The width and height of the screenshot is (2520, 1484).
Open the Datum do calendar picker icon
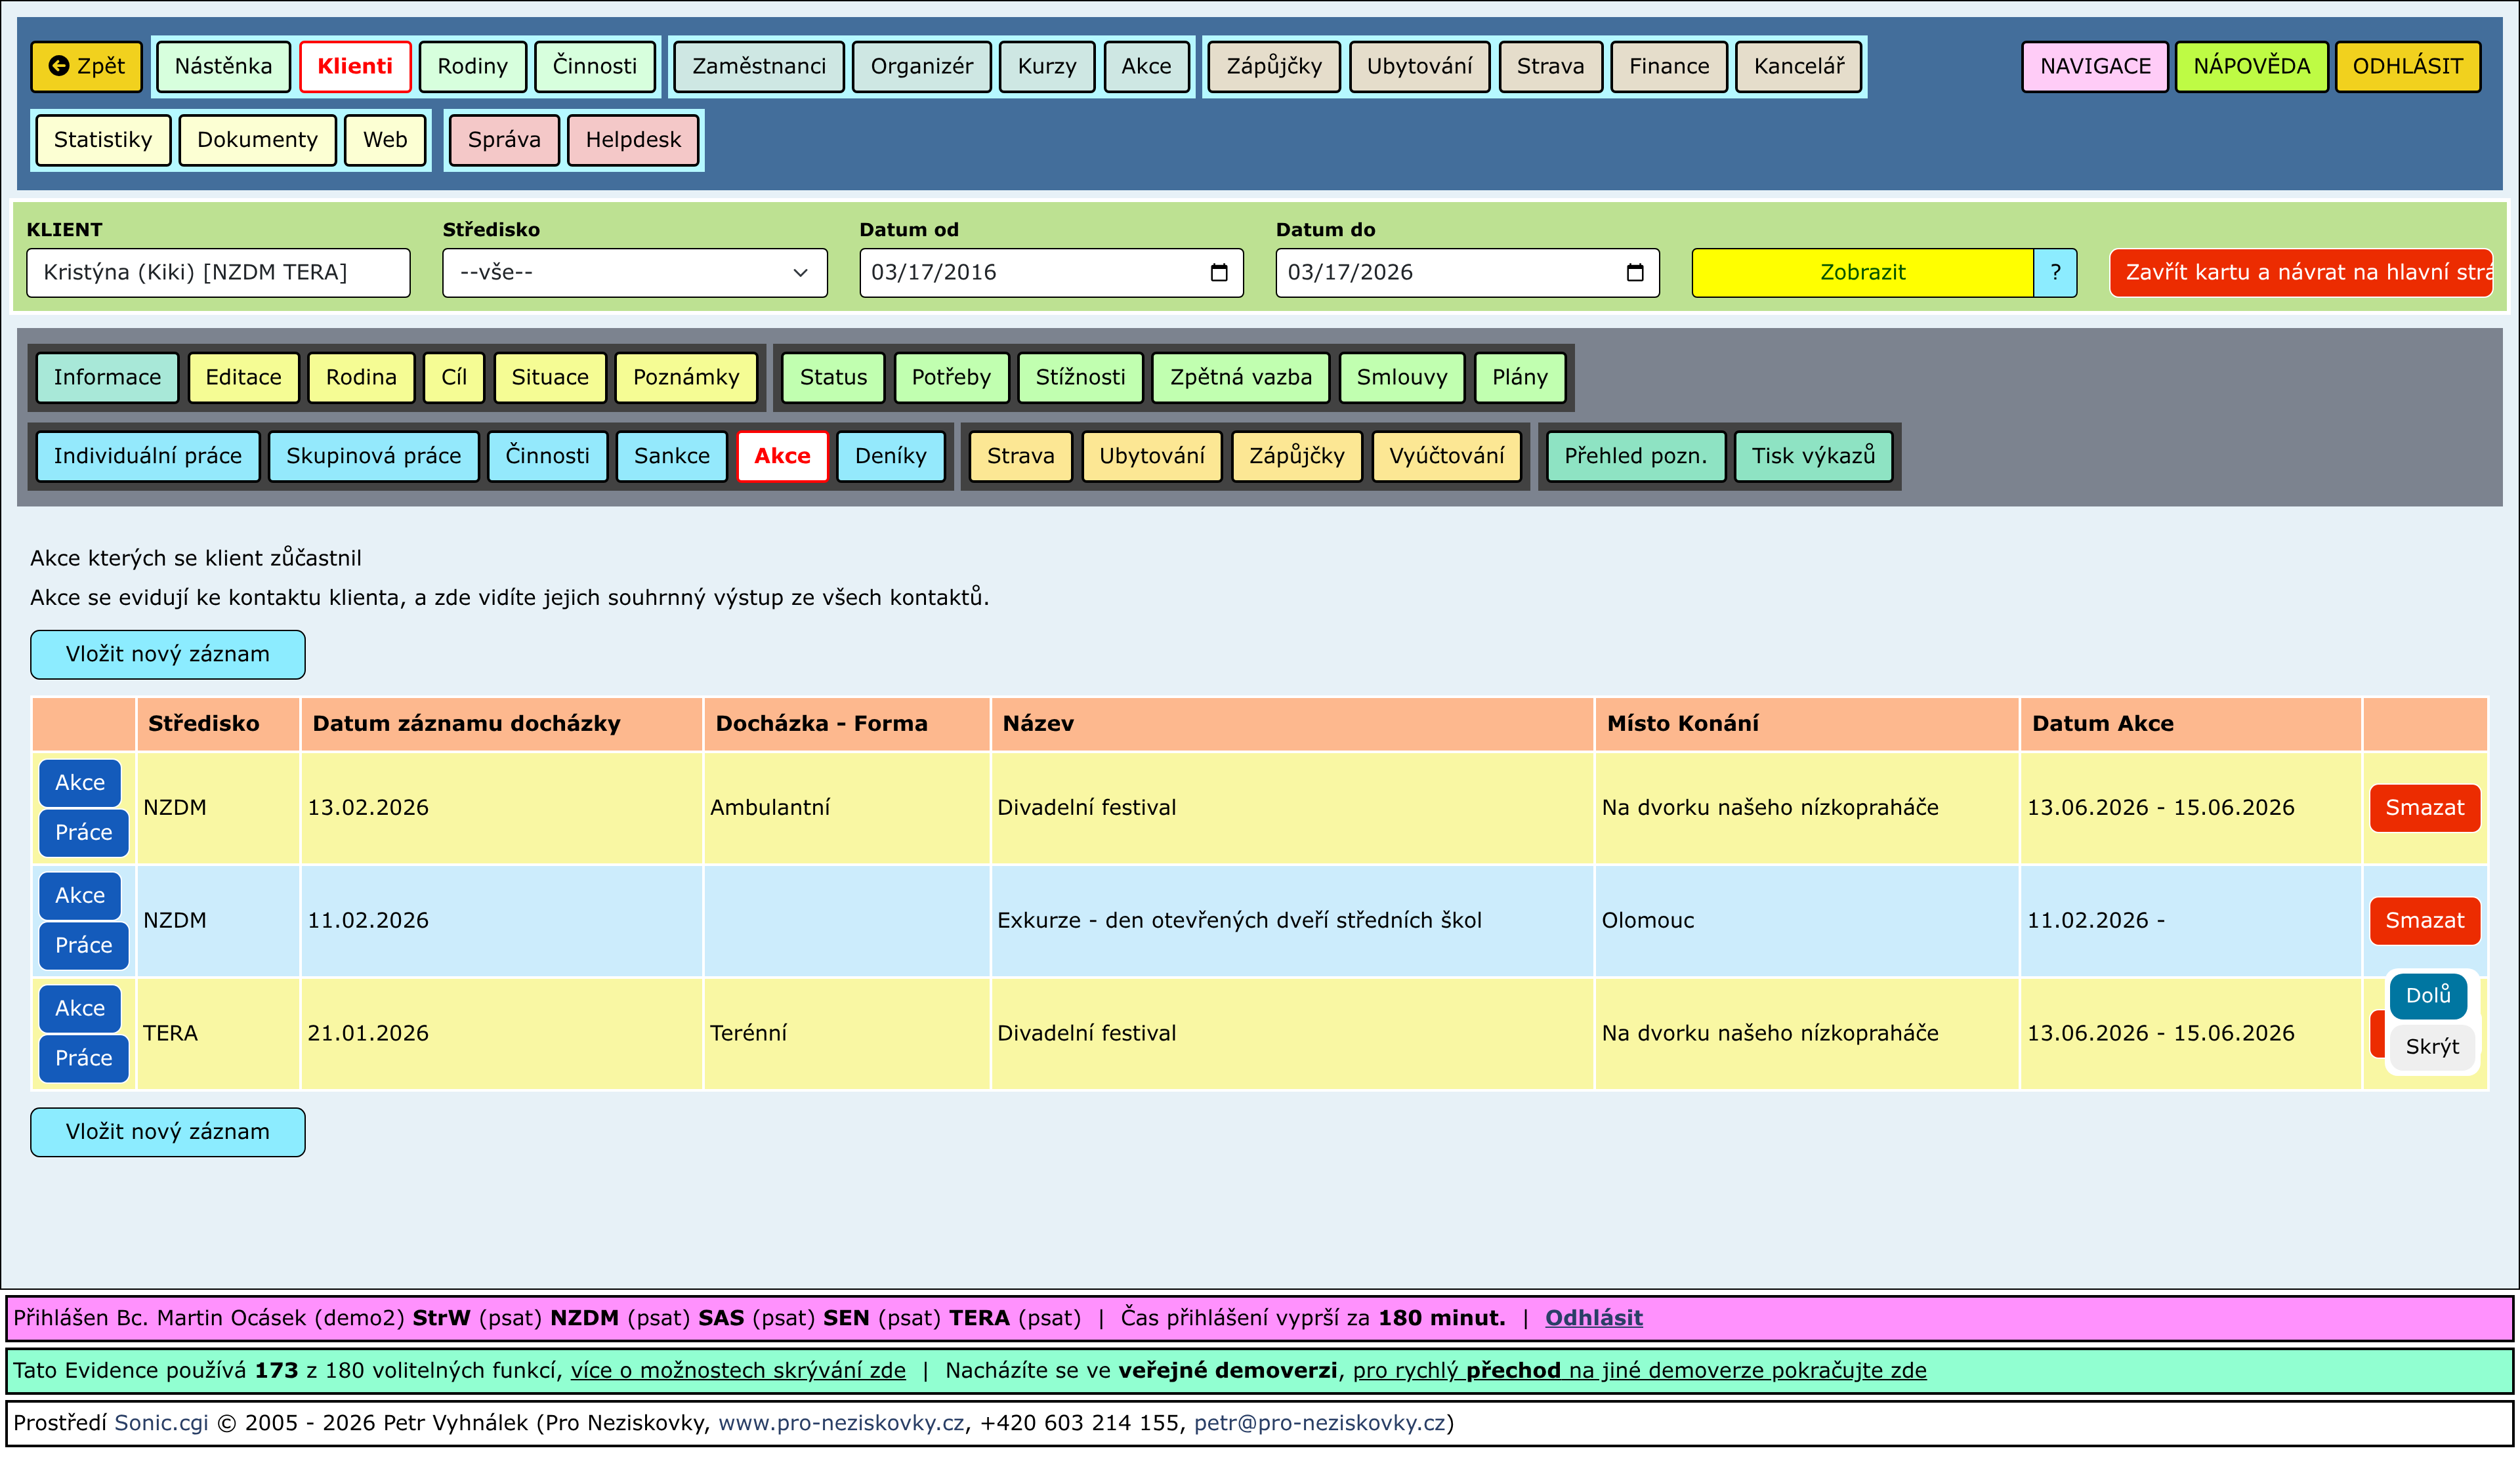point(1634,272)
